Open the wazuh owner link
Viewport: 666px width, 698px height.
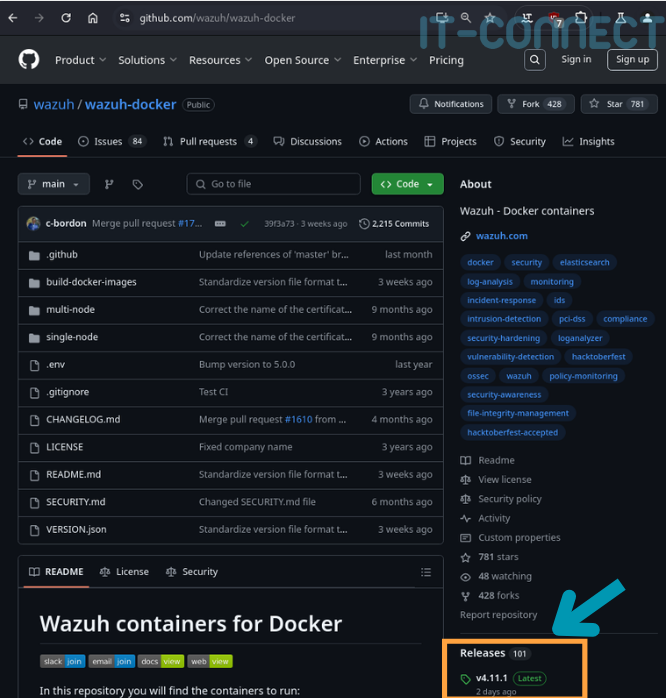point(54,105)
